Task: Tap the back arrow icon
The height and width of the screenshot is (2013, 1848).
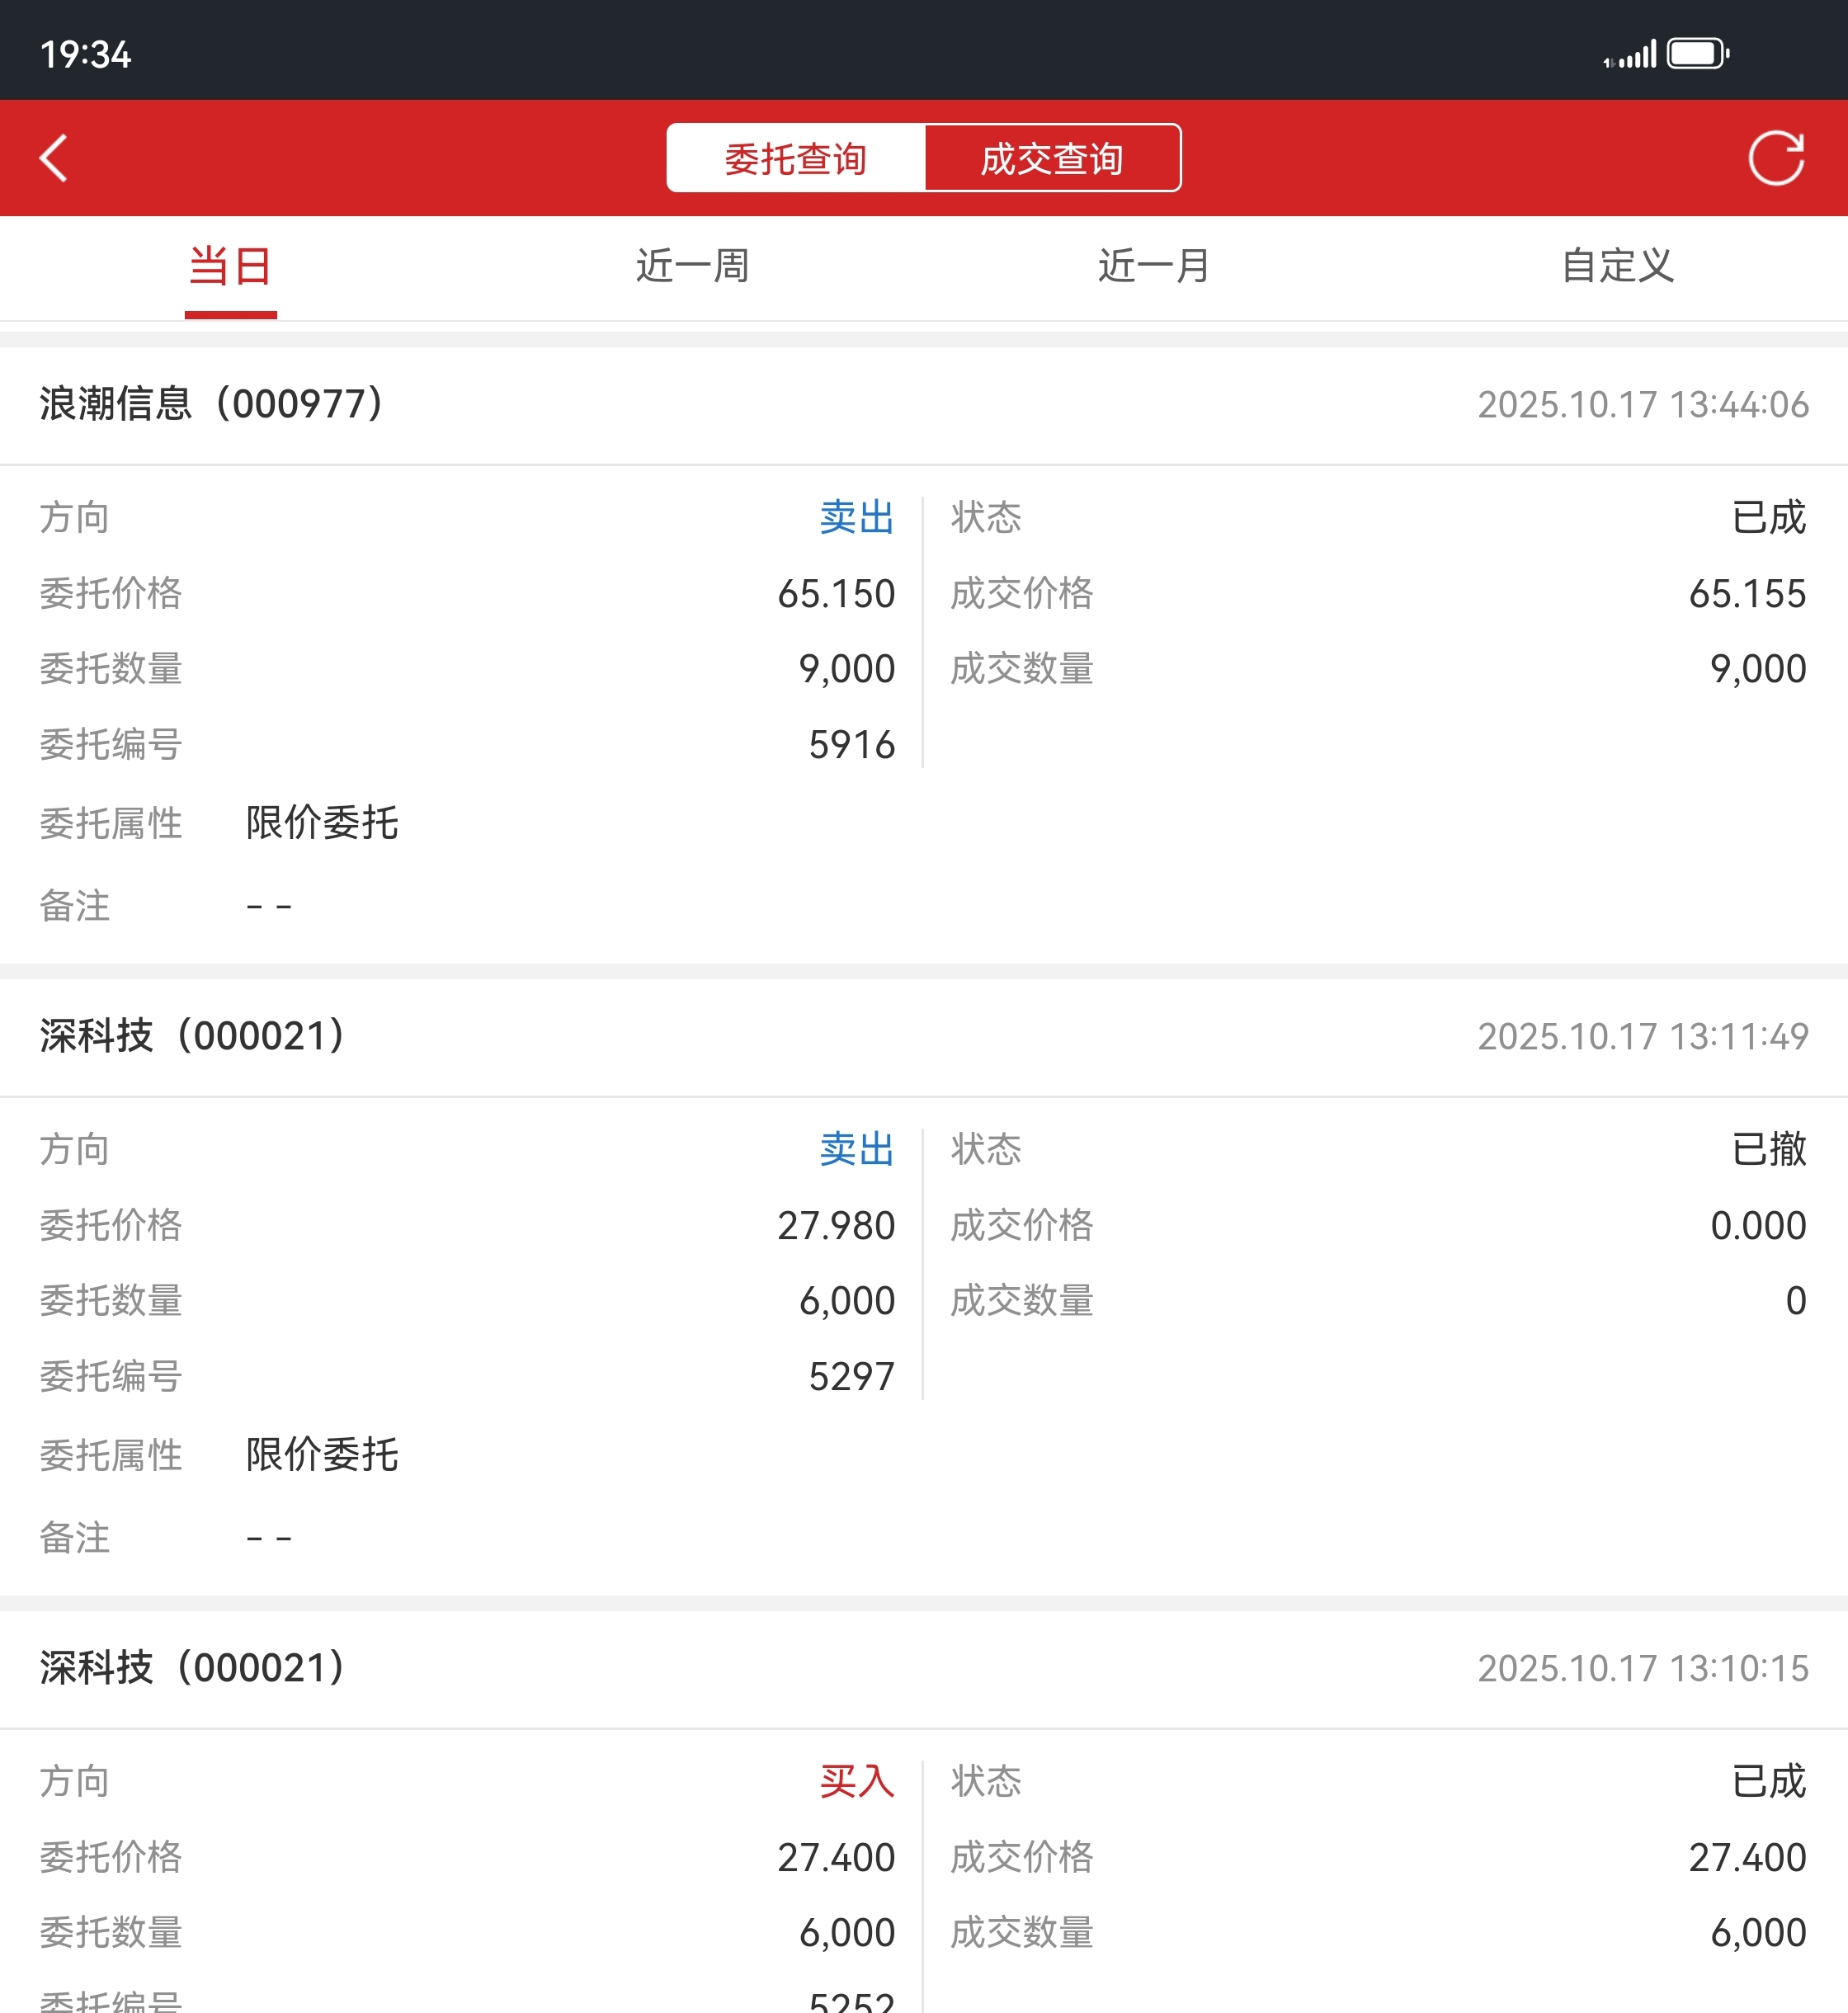Action: 54,158
